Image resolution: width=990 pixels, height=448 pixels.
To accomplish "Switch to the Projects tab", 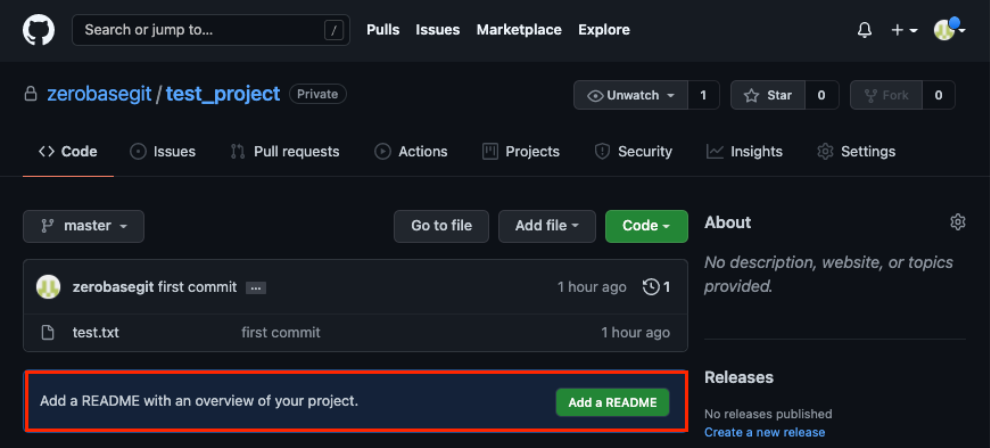I will (521, 151).
